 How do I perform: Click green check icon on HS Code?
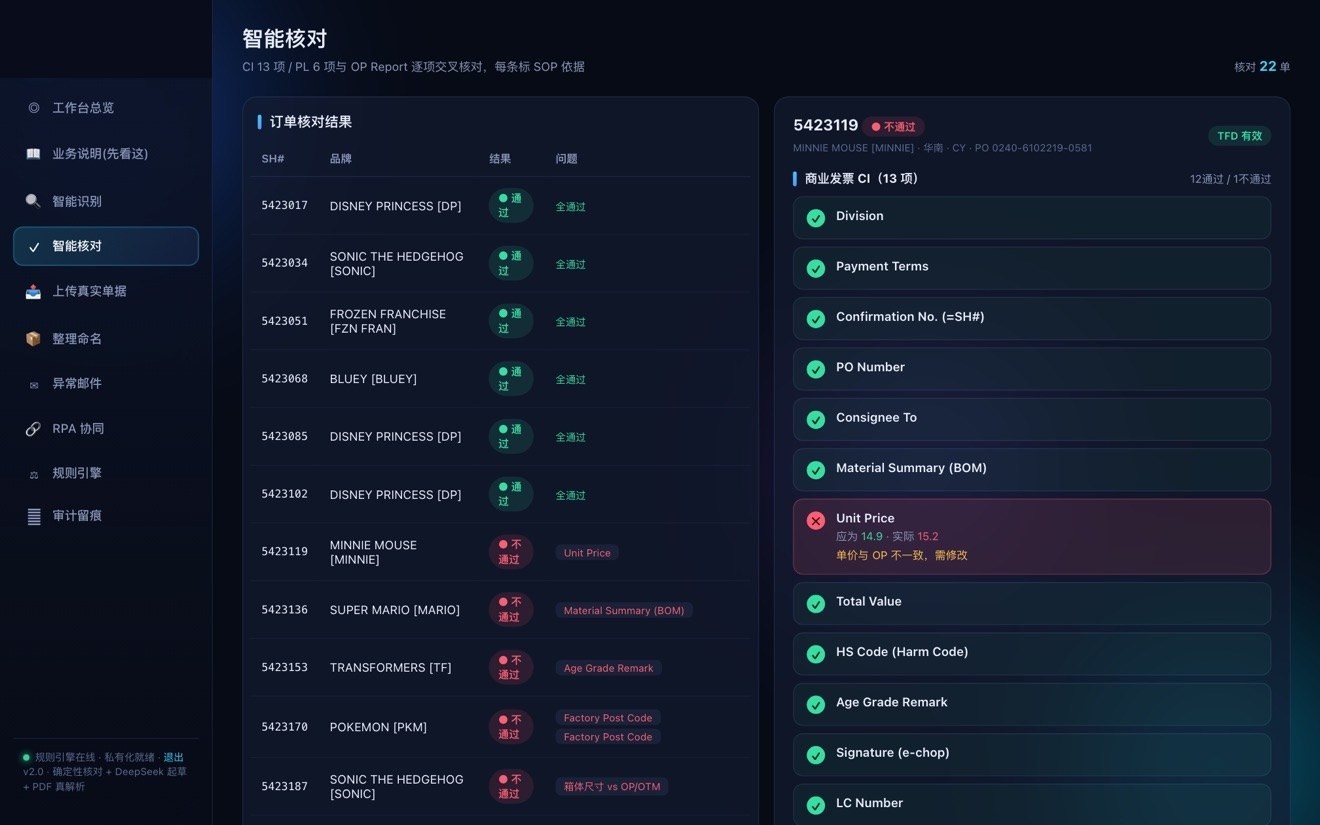pos(816,653)
